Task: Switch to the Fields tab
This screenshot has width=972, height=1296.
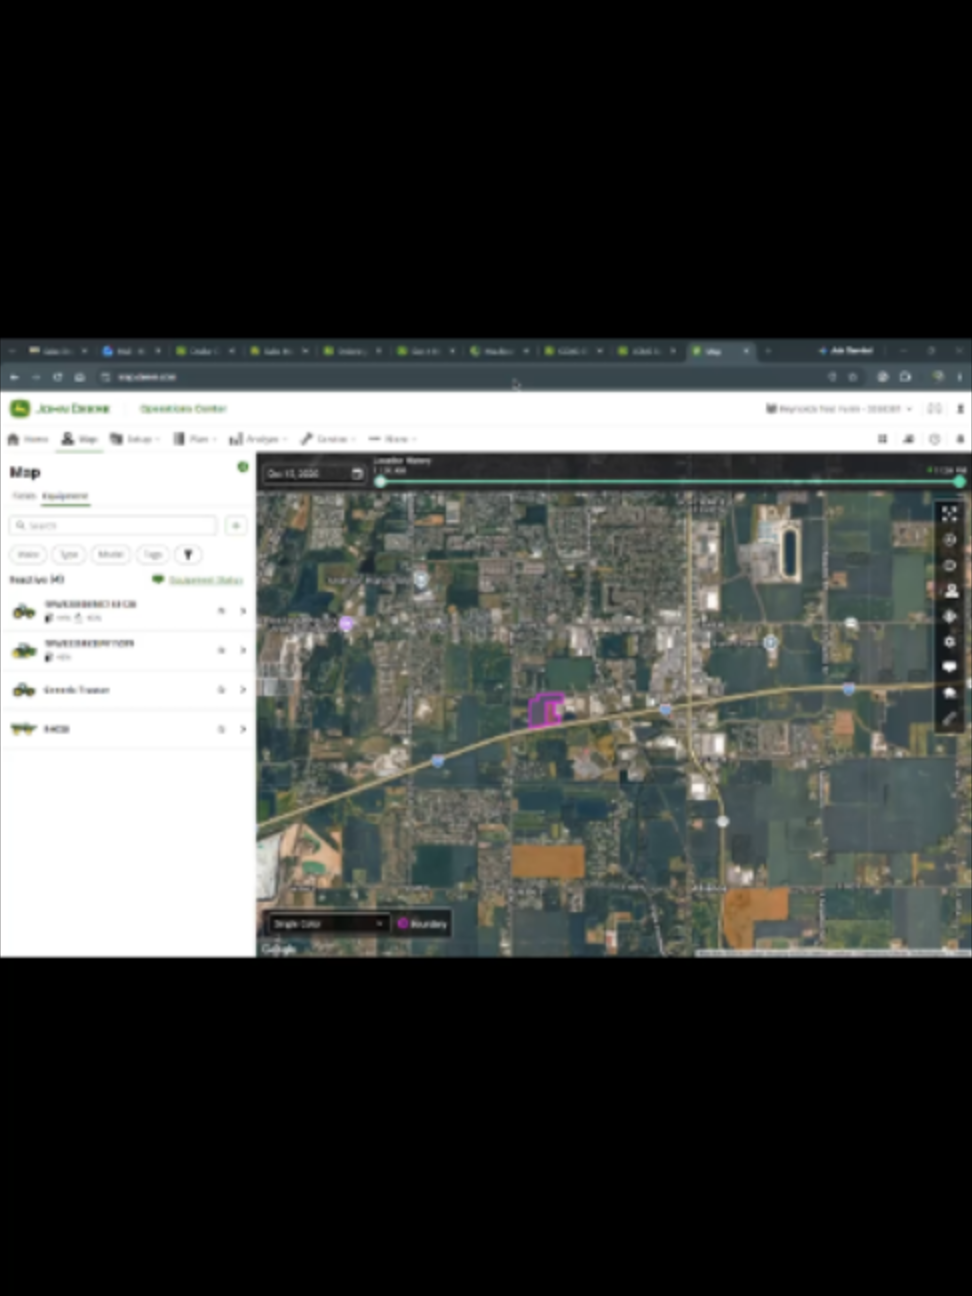Action: point(24,496)
